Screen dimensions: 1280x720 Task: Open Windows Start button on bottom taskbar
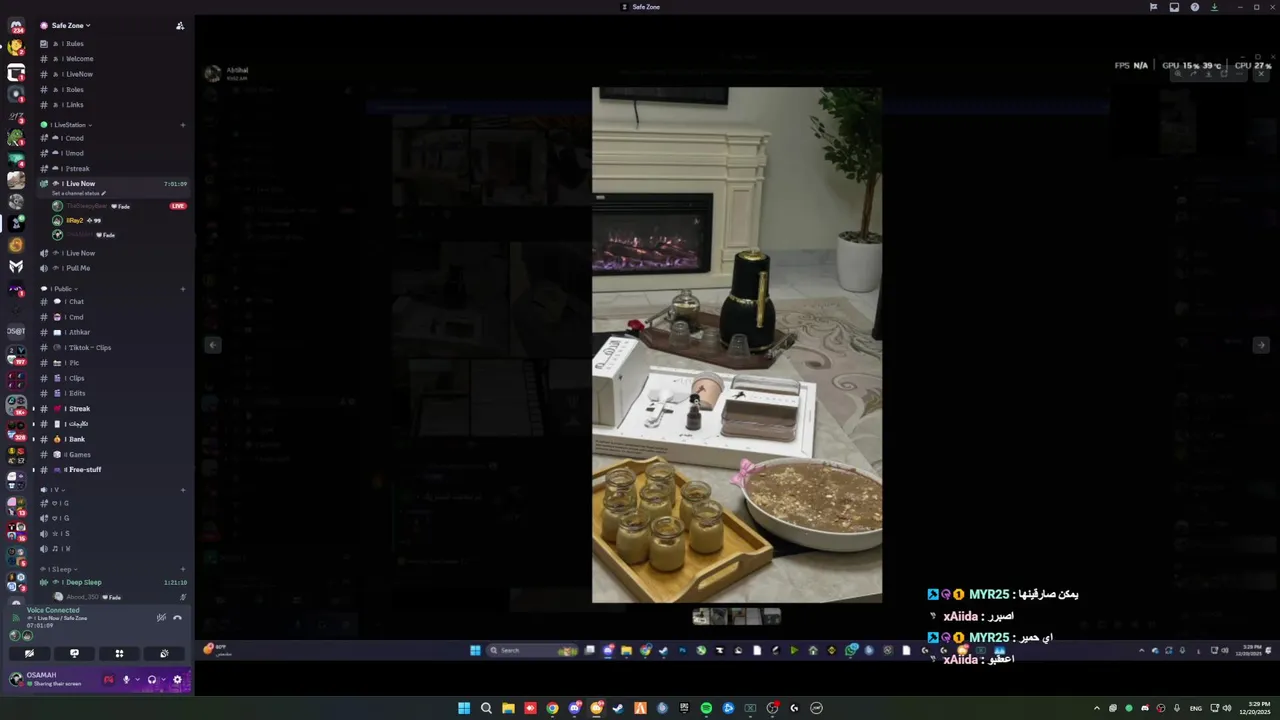coord(464,708)
